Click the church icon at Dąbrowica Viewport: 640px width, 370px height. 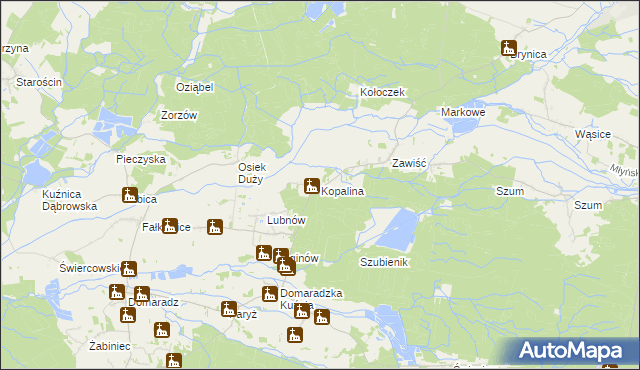coord(130,195)
